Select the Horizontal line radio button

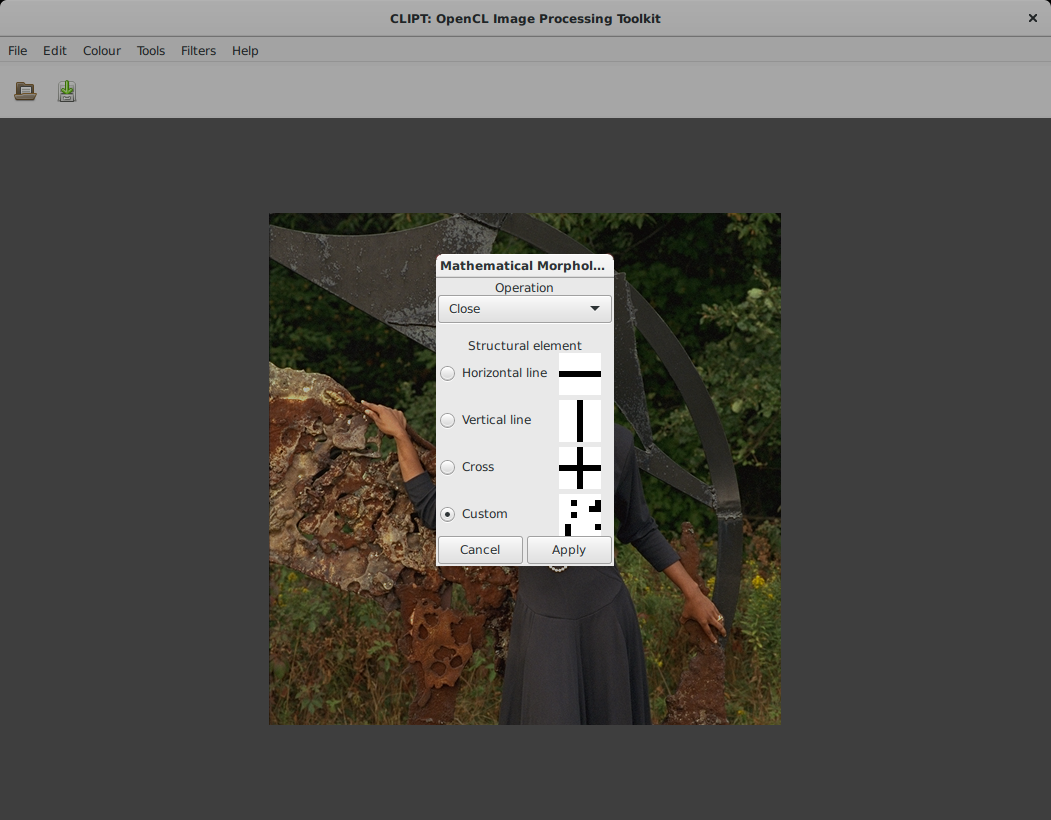point(448,374)
